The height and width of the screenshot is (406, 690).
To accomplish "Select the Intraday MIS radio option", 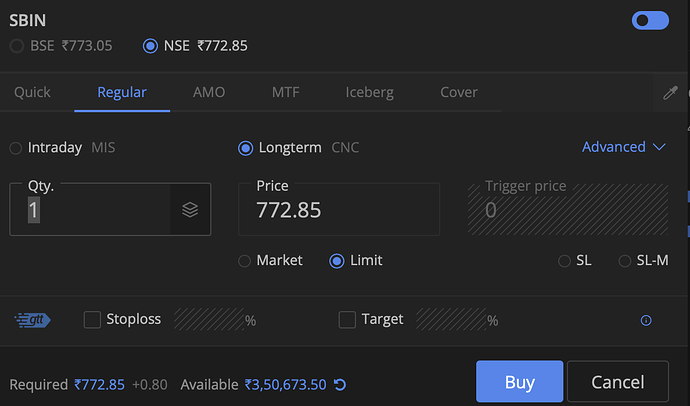I will coord(16,148).
